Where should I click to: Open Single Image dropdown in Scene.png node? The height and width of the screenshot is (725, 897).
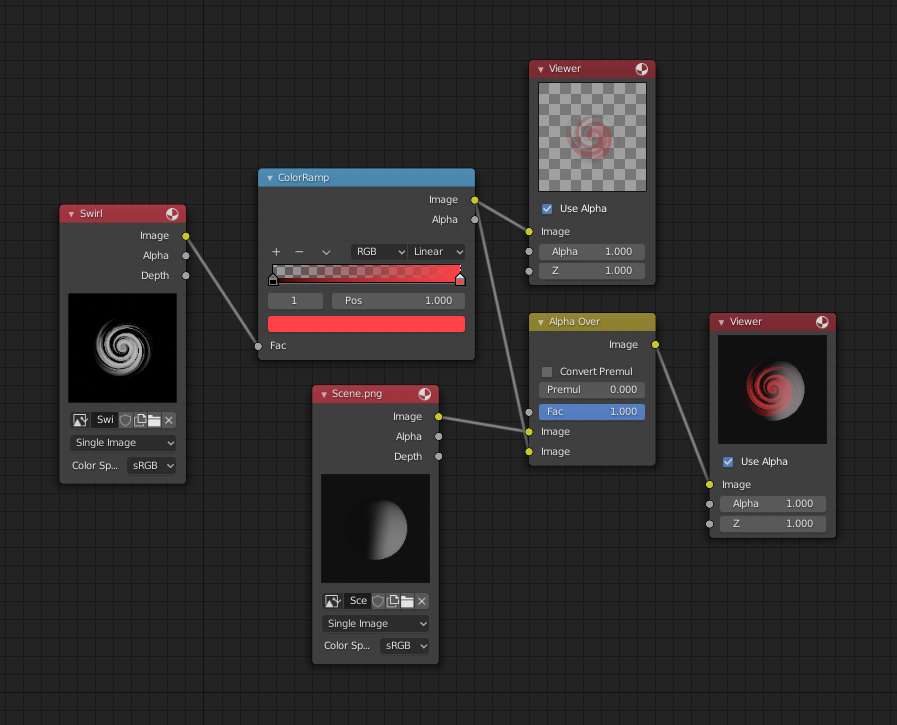point(376,624)
